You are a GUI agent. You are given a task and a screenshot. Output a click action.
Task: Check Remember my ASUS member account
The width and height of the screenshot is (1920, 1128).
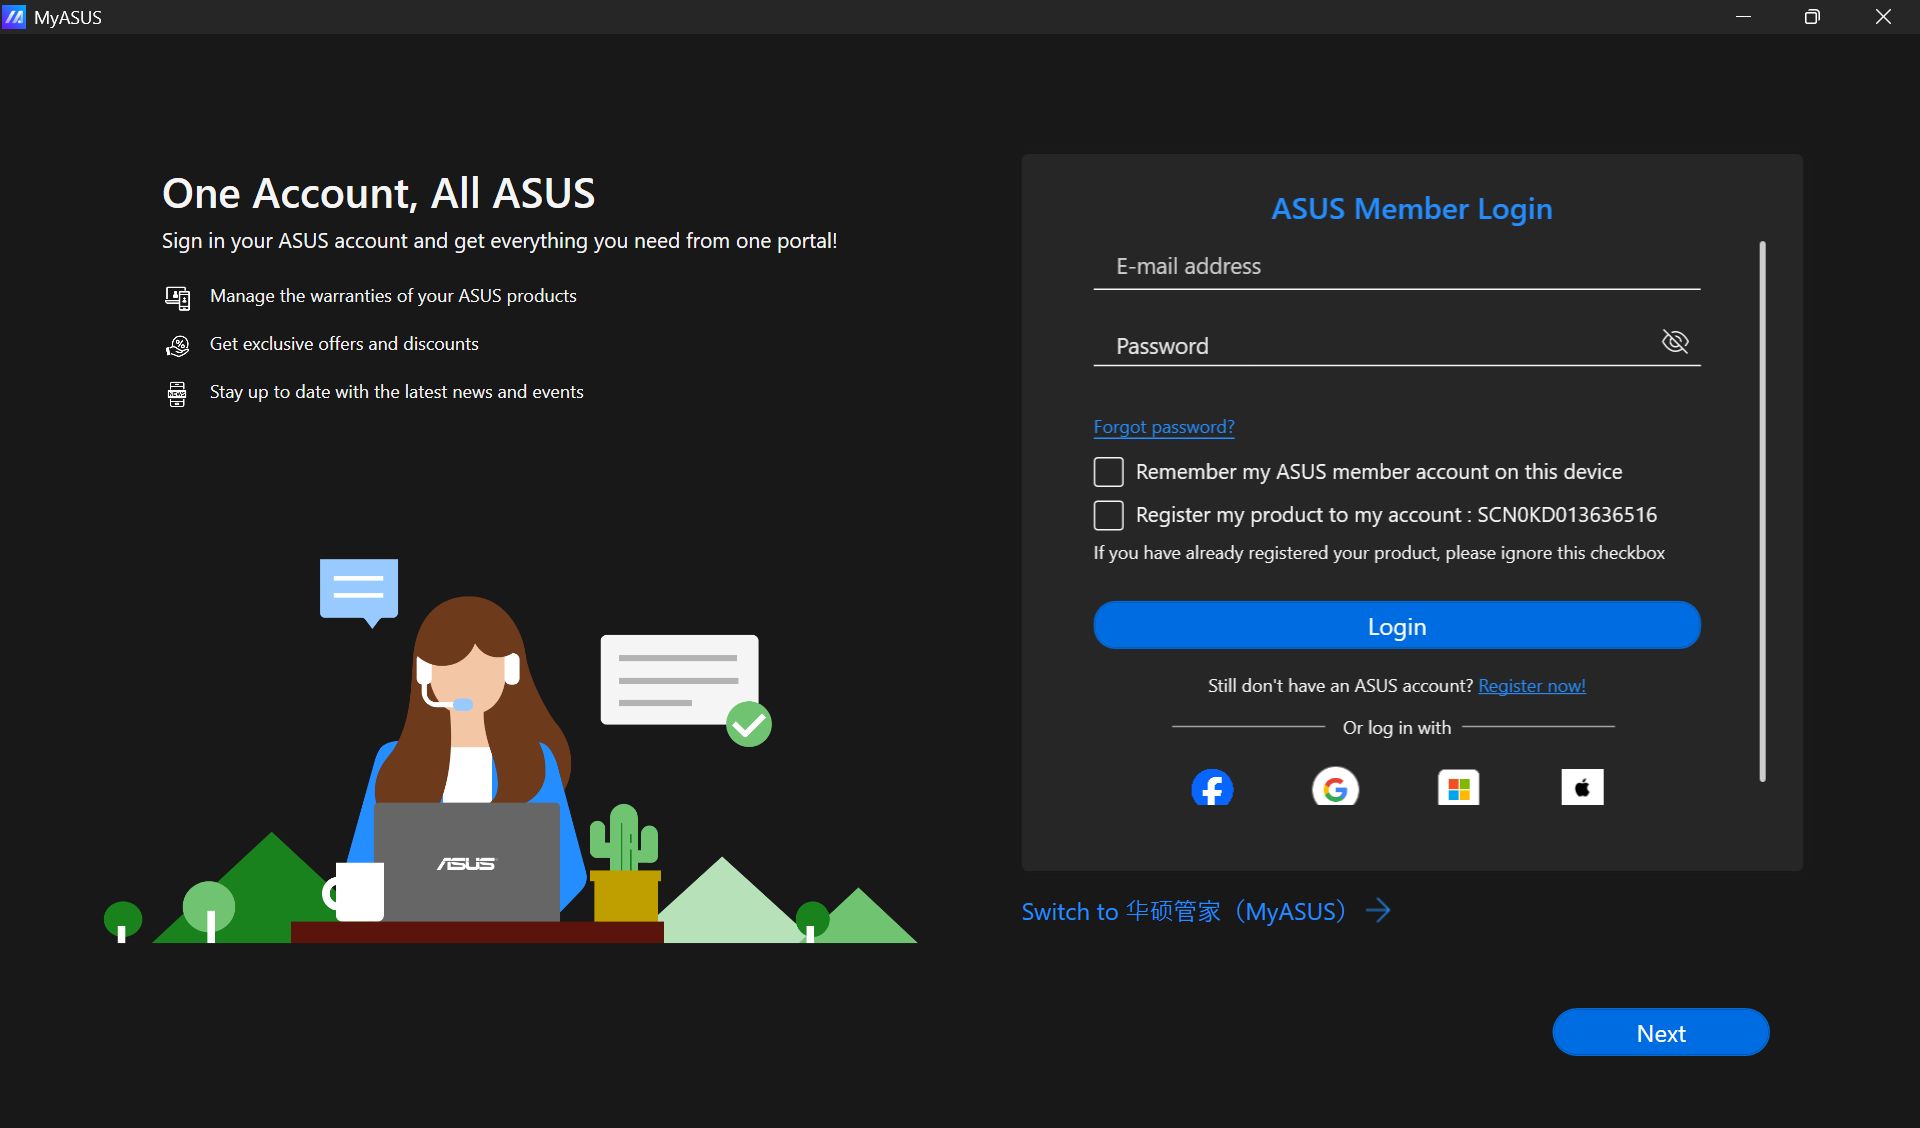(1108, 472)
